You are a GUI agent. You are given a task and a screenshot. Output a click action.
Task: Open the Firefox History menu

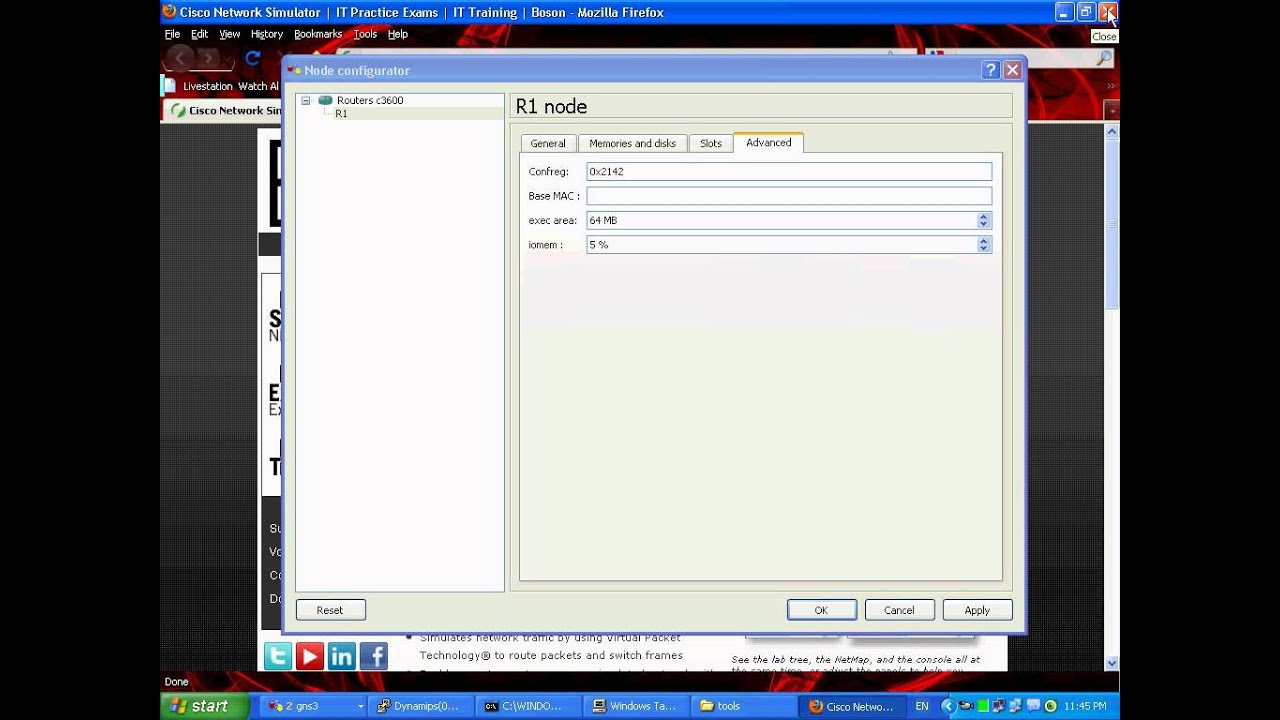click(267, 34)
